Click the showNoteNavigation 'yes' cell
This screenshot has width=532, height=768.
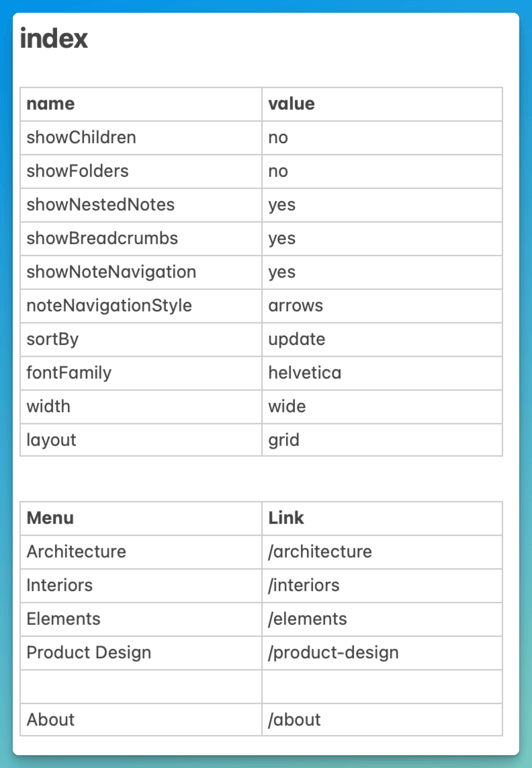click(382, 272)
